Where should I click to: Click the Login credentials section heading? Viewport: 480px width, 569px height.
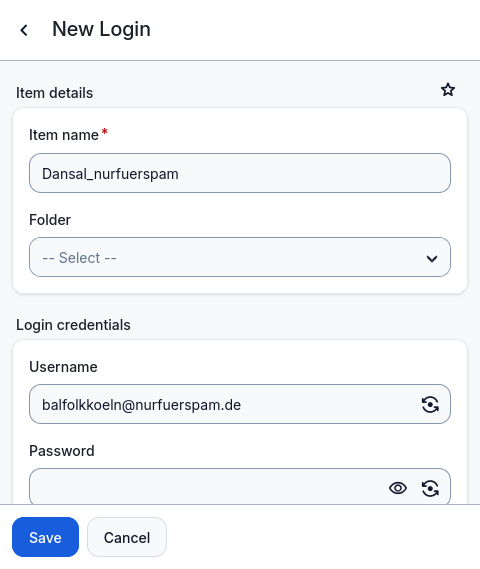pos(73,325)
